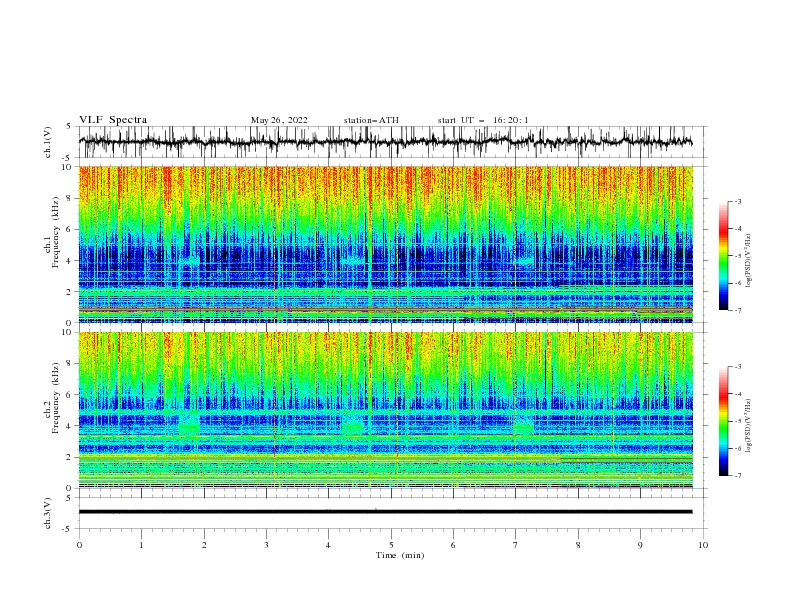This screenshot has width=792, height=612.
Task: Click the "1" minute tick label
Action: [141, 545]
